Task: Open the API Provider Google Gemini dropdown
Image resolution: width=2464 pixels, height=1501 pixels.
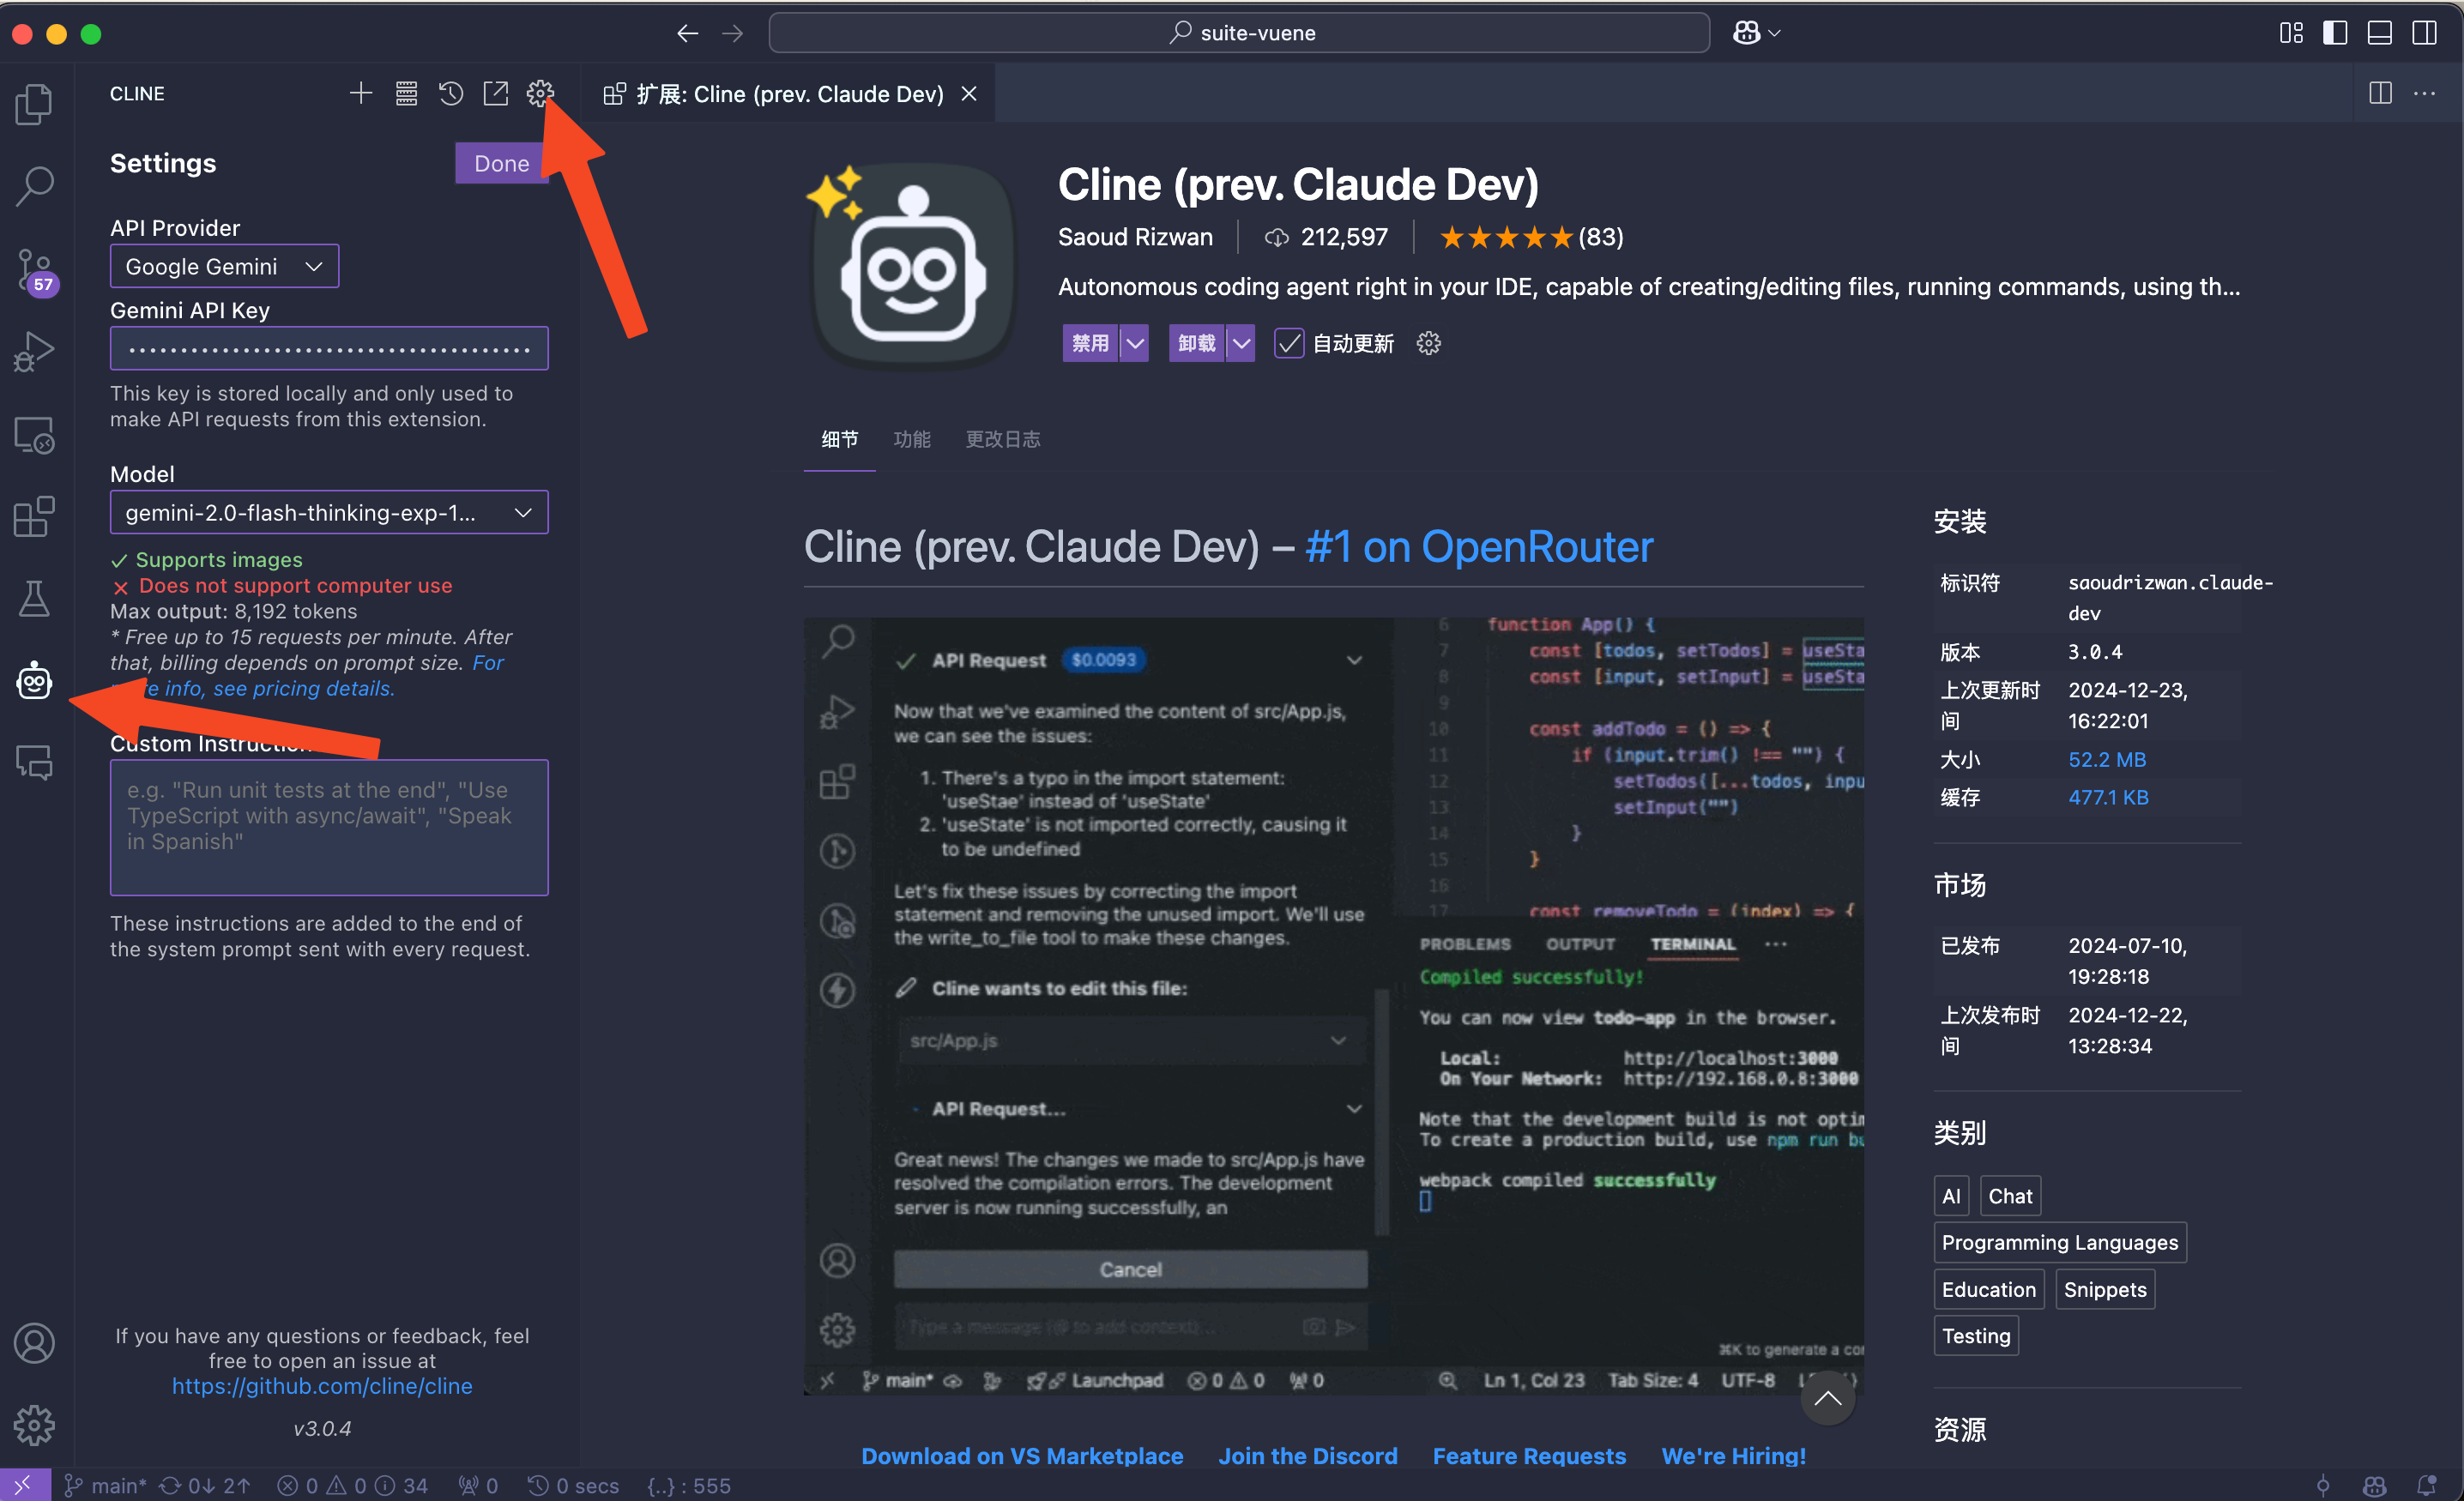Action: (224, 266)
